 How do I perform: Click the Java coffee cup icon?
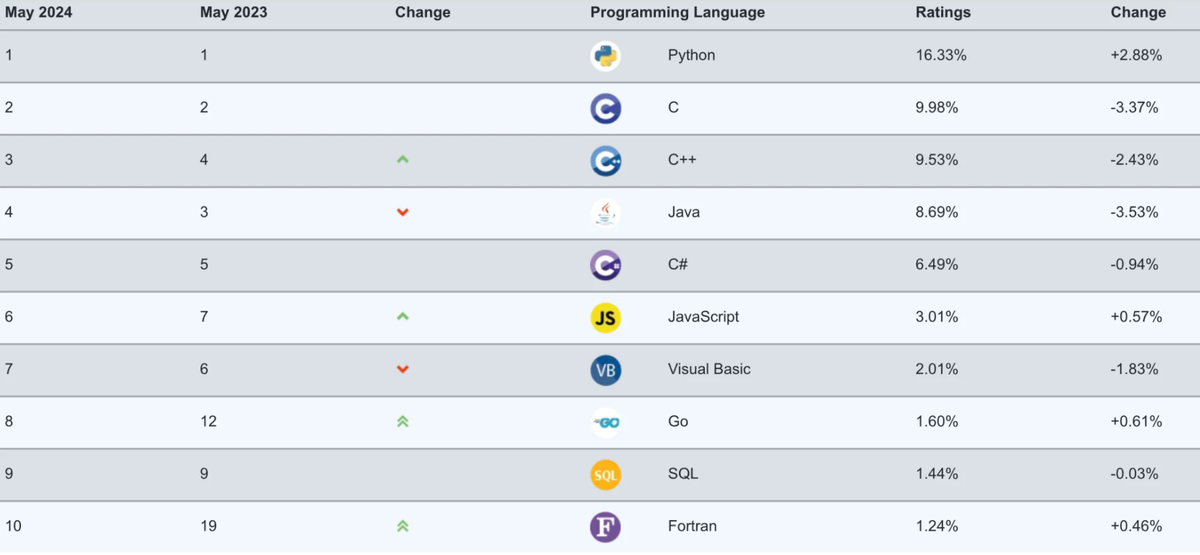click(605, 212)
